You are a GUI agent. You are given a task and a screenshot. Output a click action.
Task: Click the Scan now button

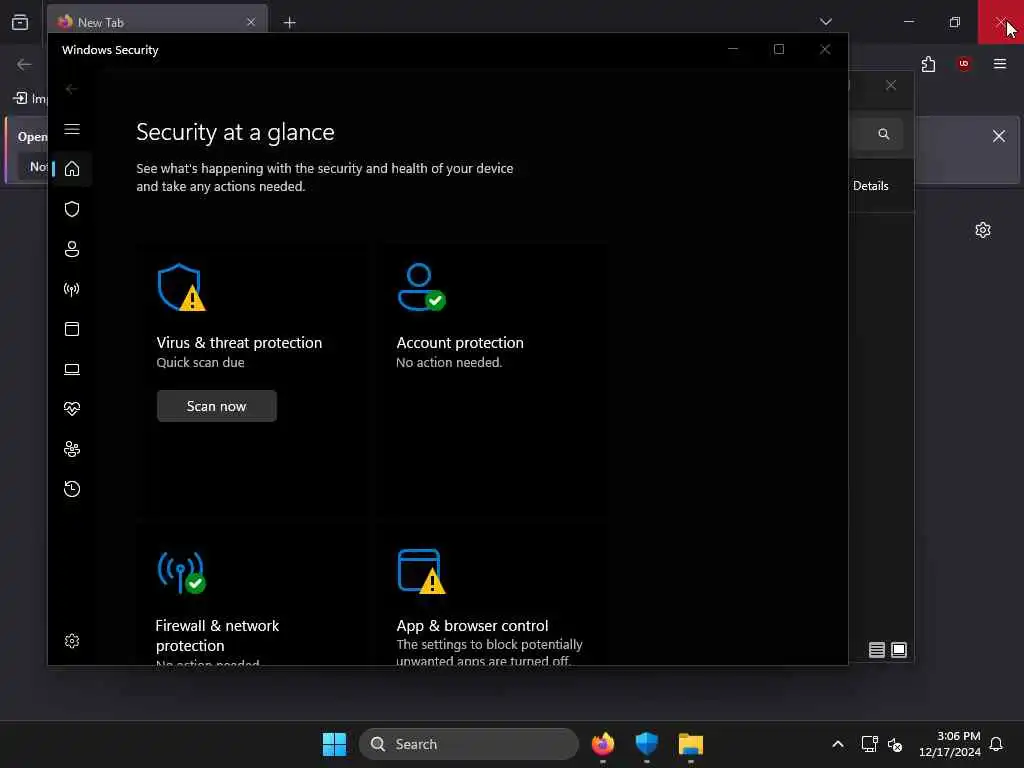point(216,406)
